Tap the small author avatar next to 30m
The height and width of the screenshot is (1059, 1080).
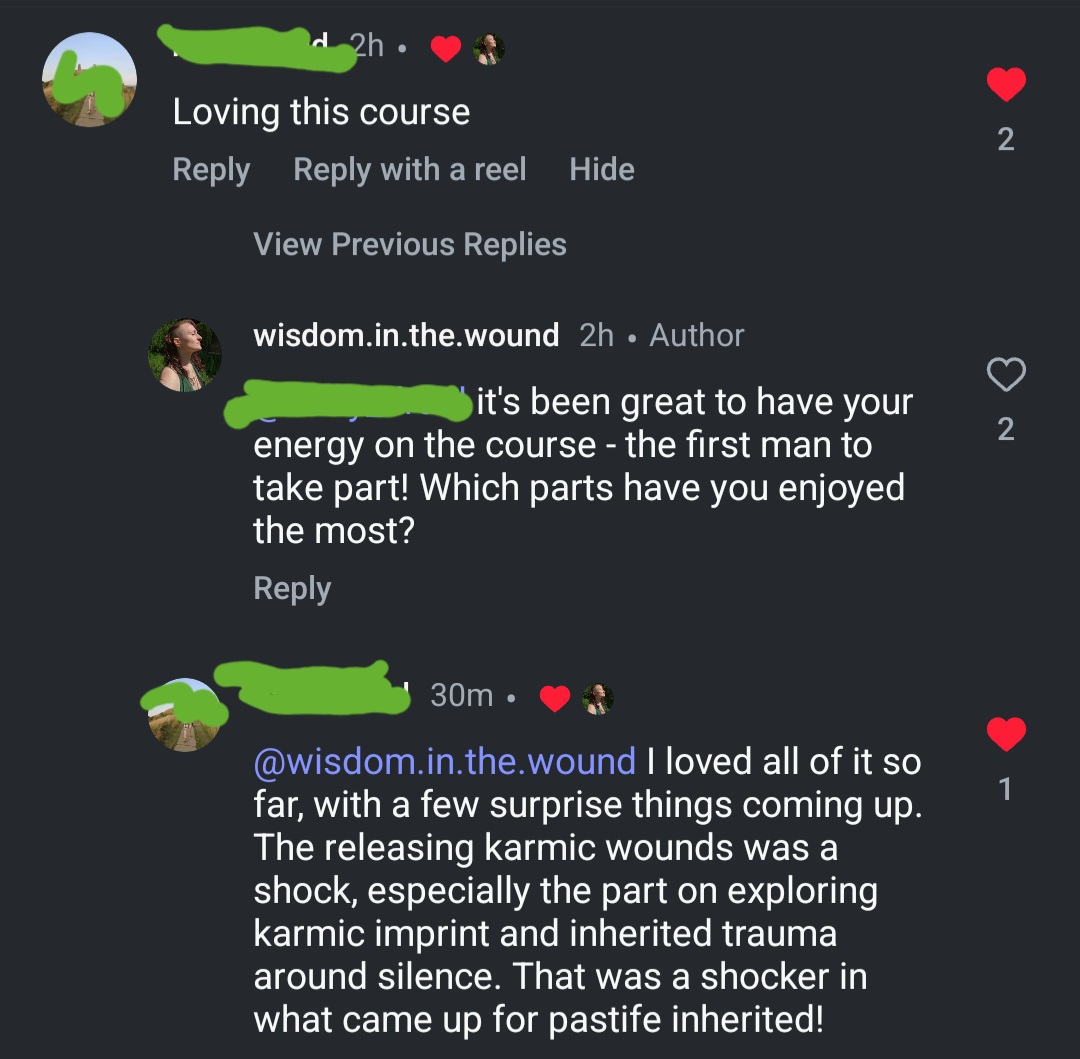pos(598,698)
